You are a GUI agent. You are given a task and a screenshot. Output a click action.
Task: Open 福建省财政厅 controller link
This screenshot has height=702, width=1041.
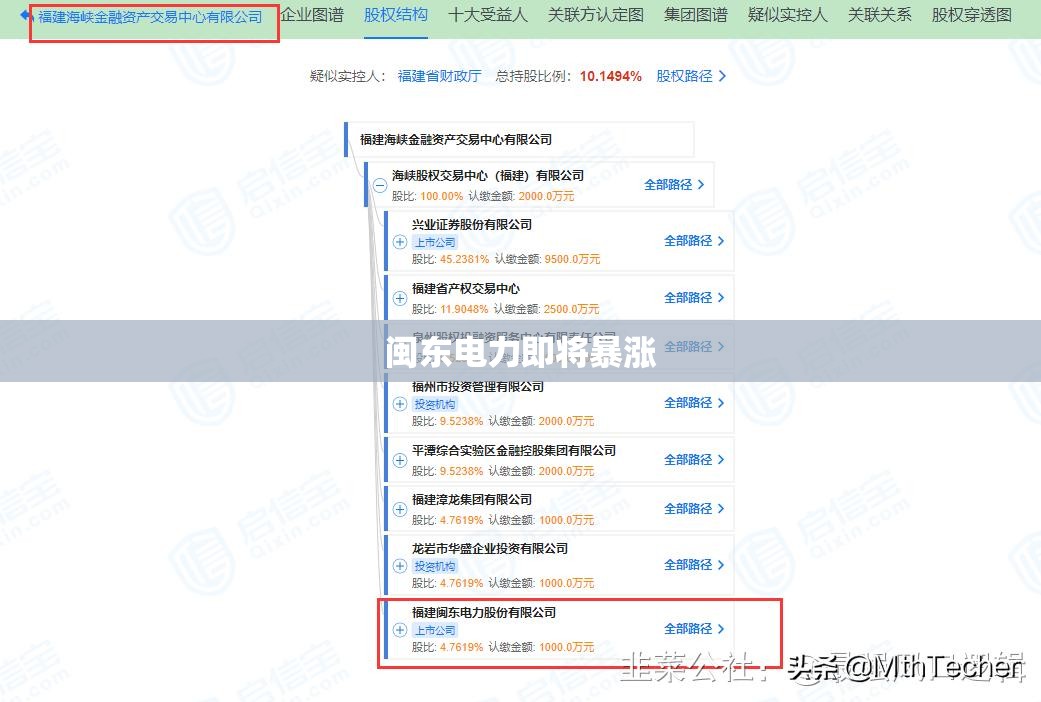click(x=440, y=76)
